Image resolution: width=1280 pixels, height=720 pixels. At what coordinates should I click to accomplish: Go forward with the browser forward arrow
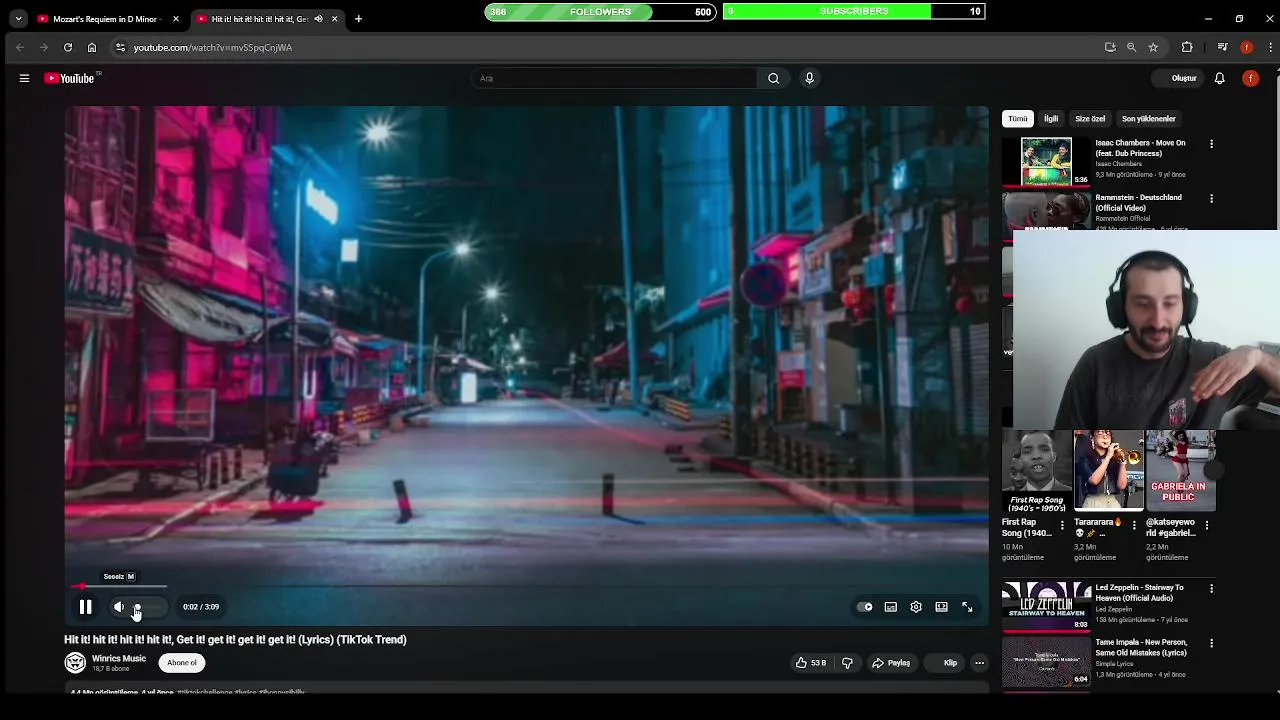[44, 47]
